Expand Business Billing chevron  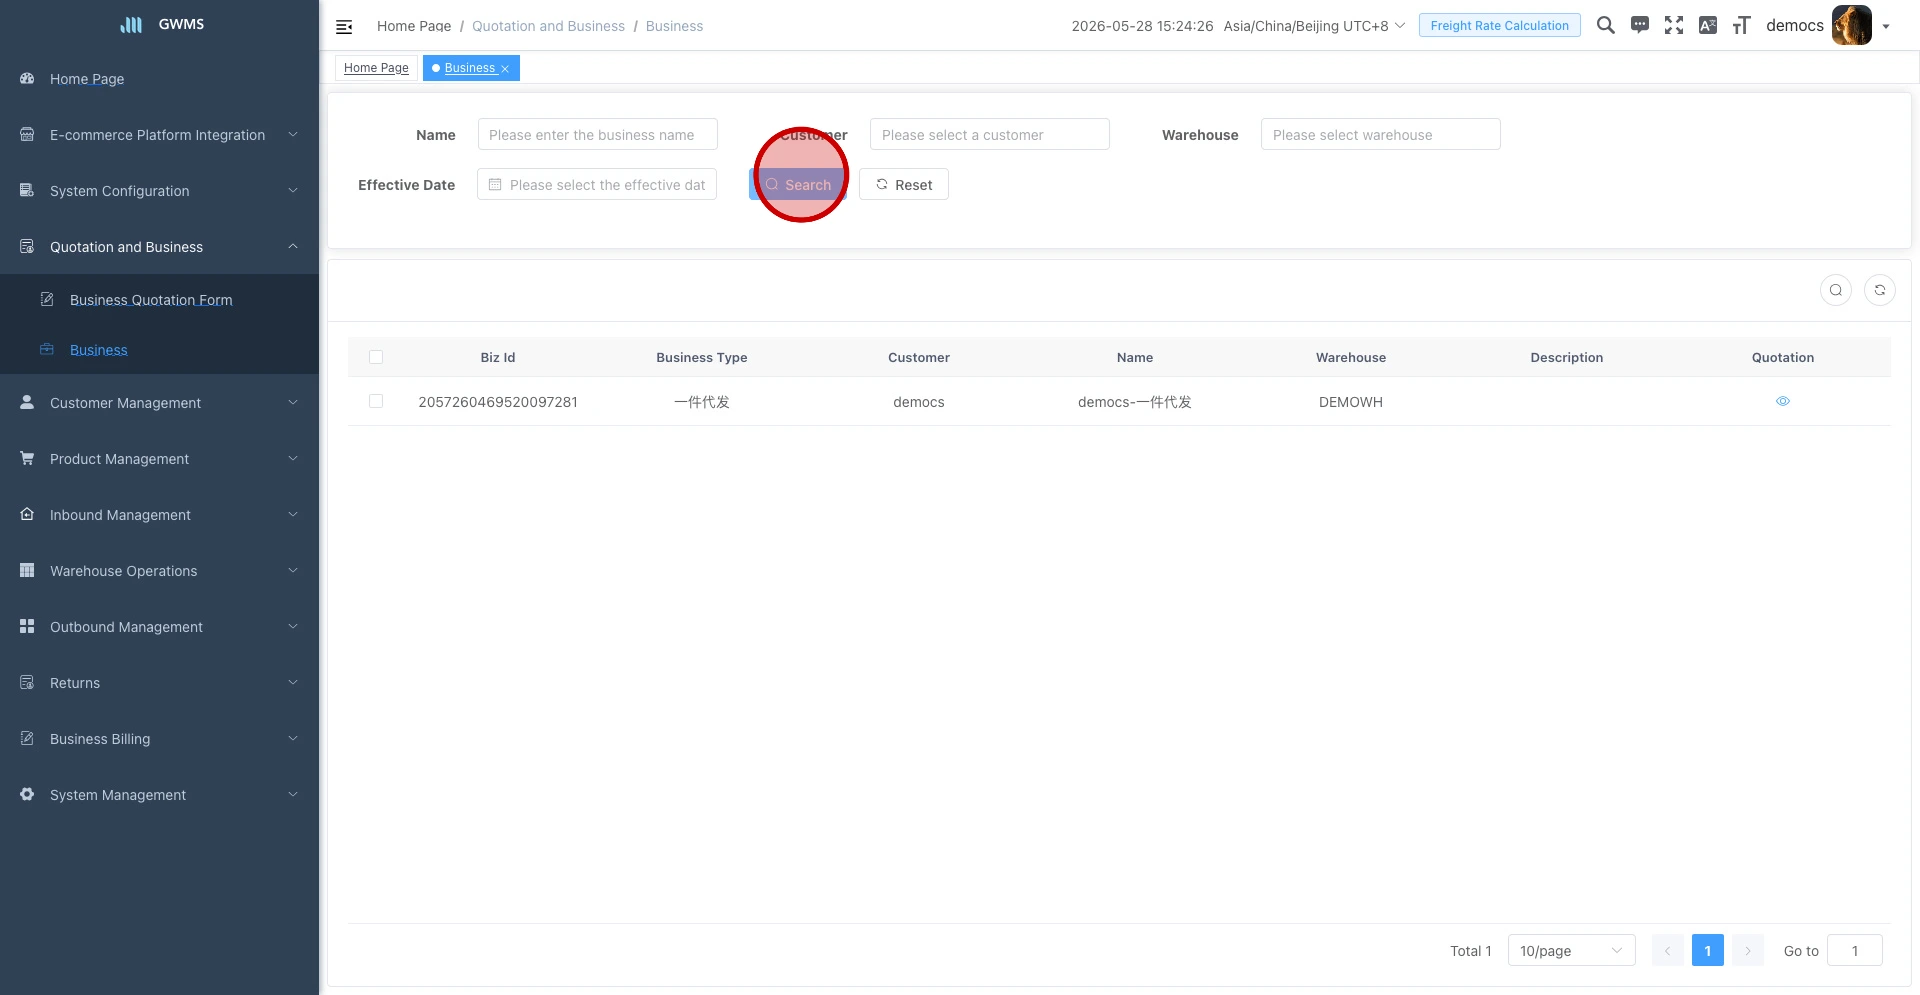293,738
